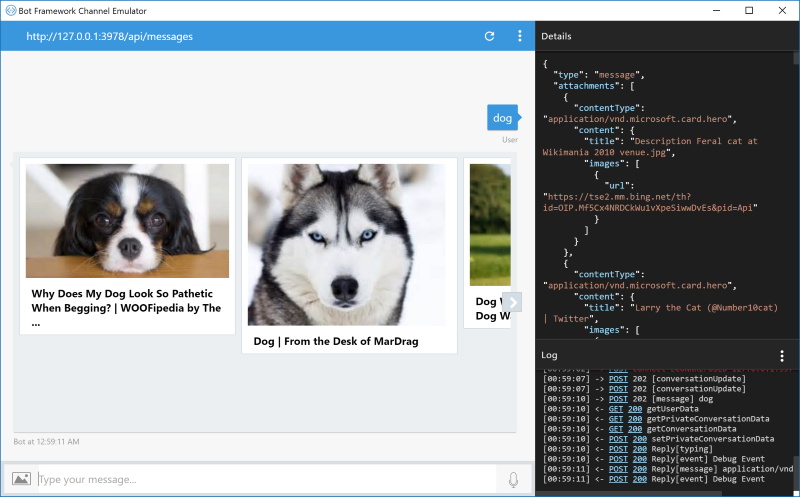Click the upload image icon
The height and width of the screenshot is (497, 800).
(x=21, y=479)
